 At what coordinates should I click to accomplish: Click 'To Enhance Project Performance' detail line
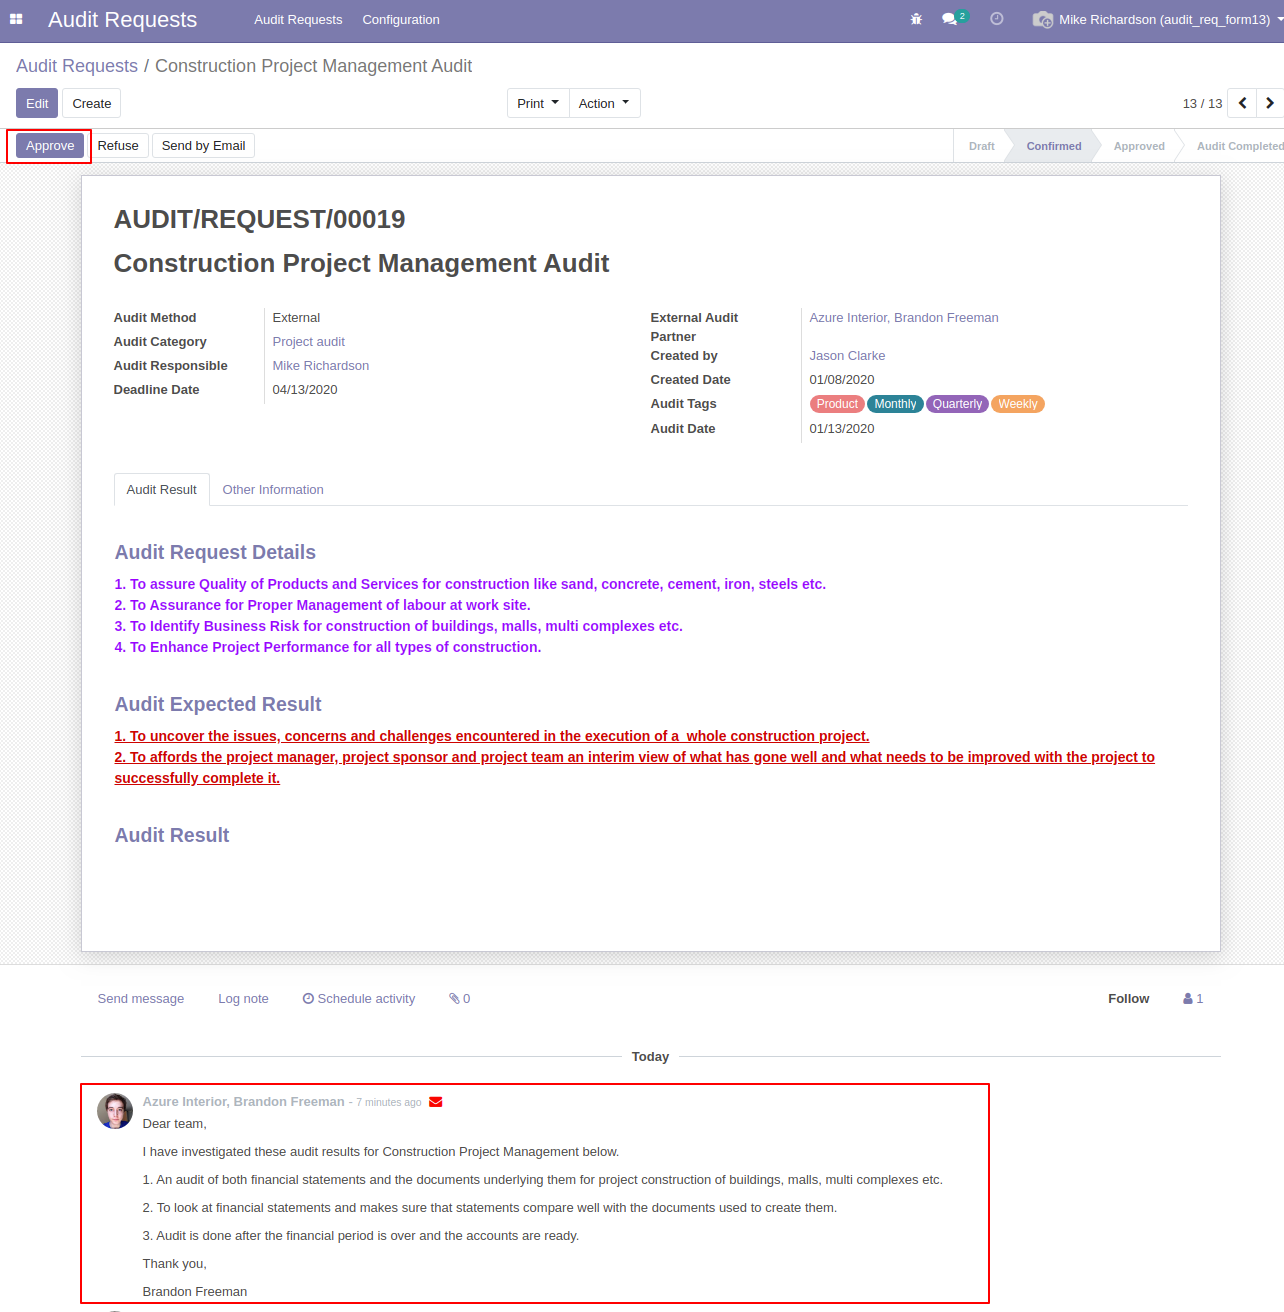click(x=328, y=647)
